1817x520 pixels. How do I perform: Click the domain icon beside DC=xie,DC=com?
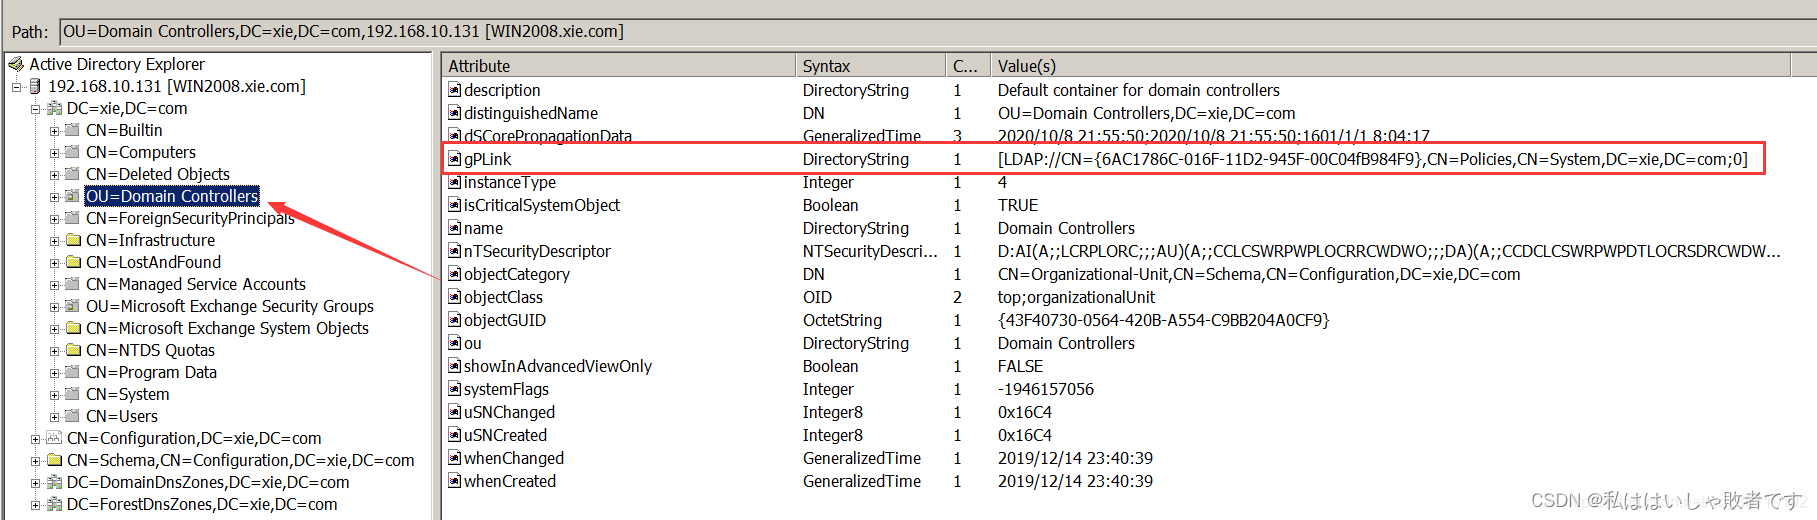(54, 108)
